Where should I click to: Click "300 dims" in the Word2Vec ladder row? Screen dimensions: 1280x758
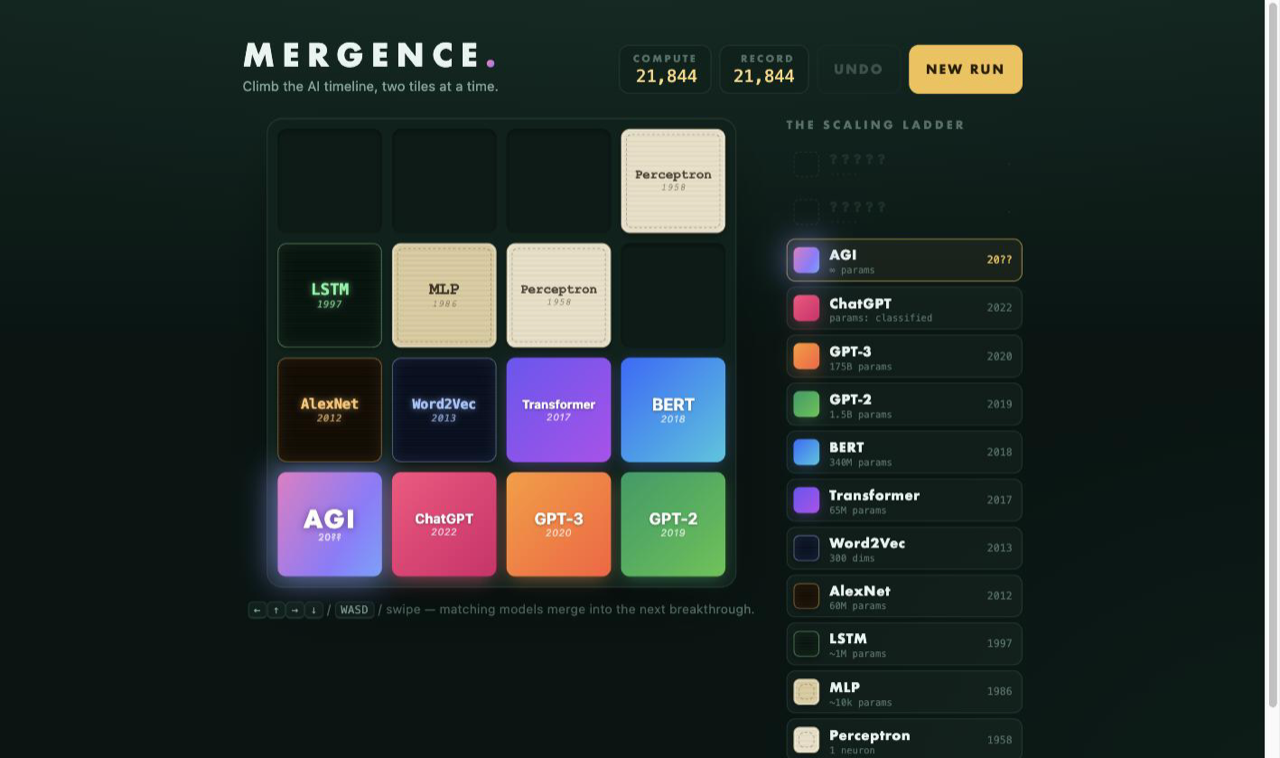click(853, 559)
